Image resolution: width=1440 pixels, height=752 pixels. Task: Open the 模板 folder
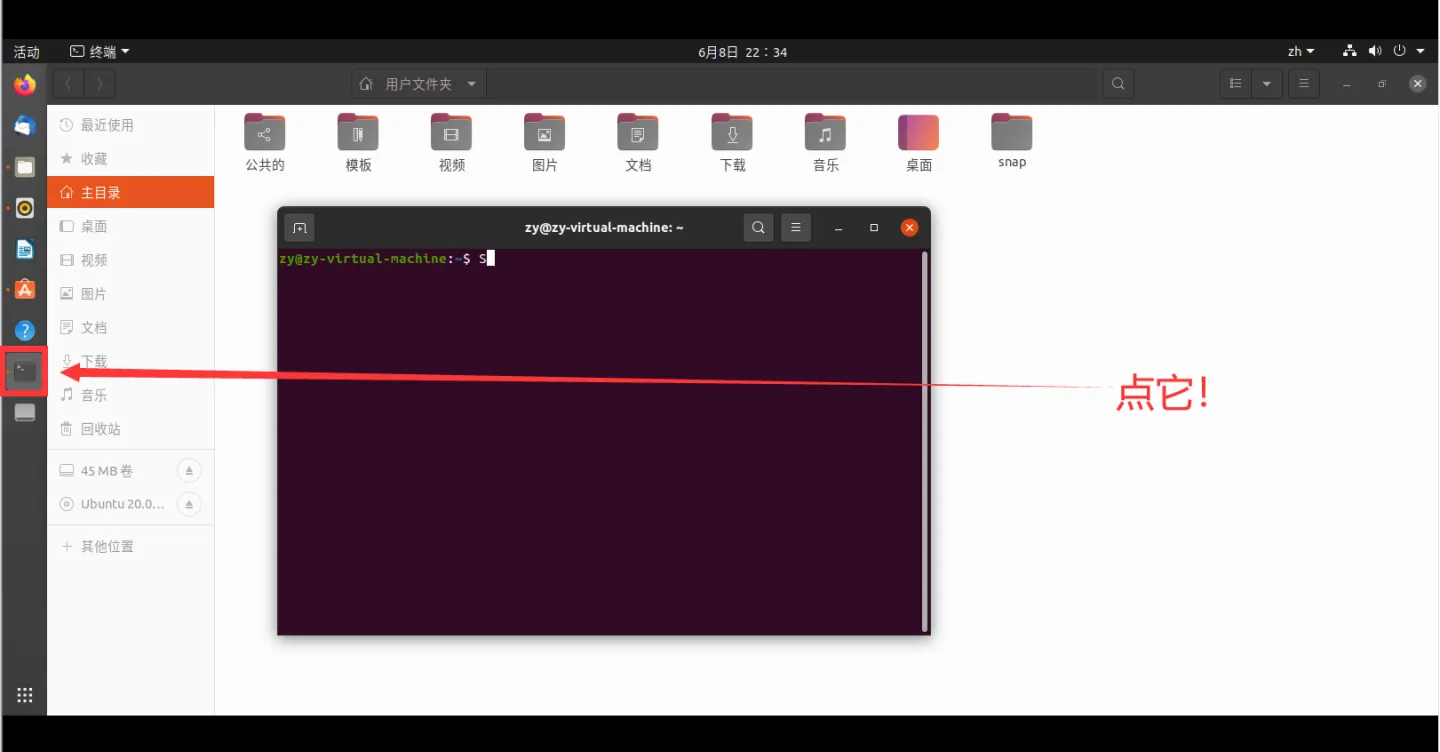(x=358, y=143)
